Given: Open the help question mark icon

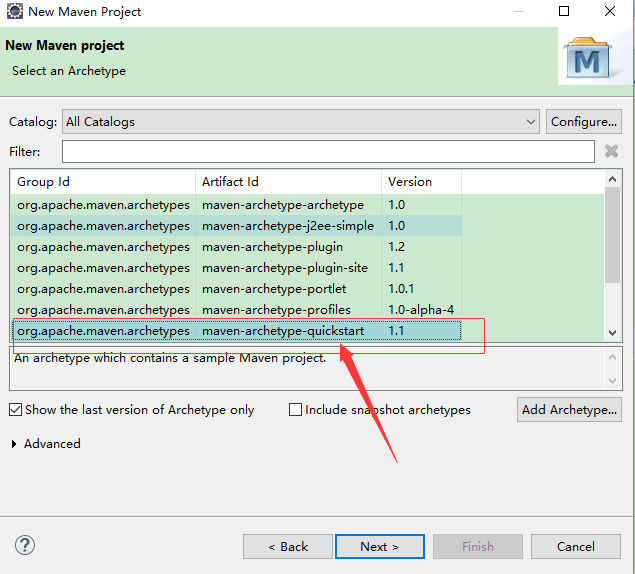Looking at the screenshot, I should [x=25, y=545].
